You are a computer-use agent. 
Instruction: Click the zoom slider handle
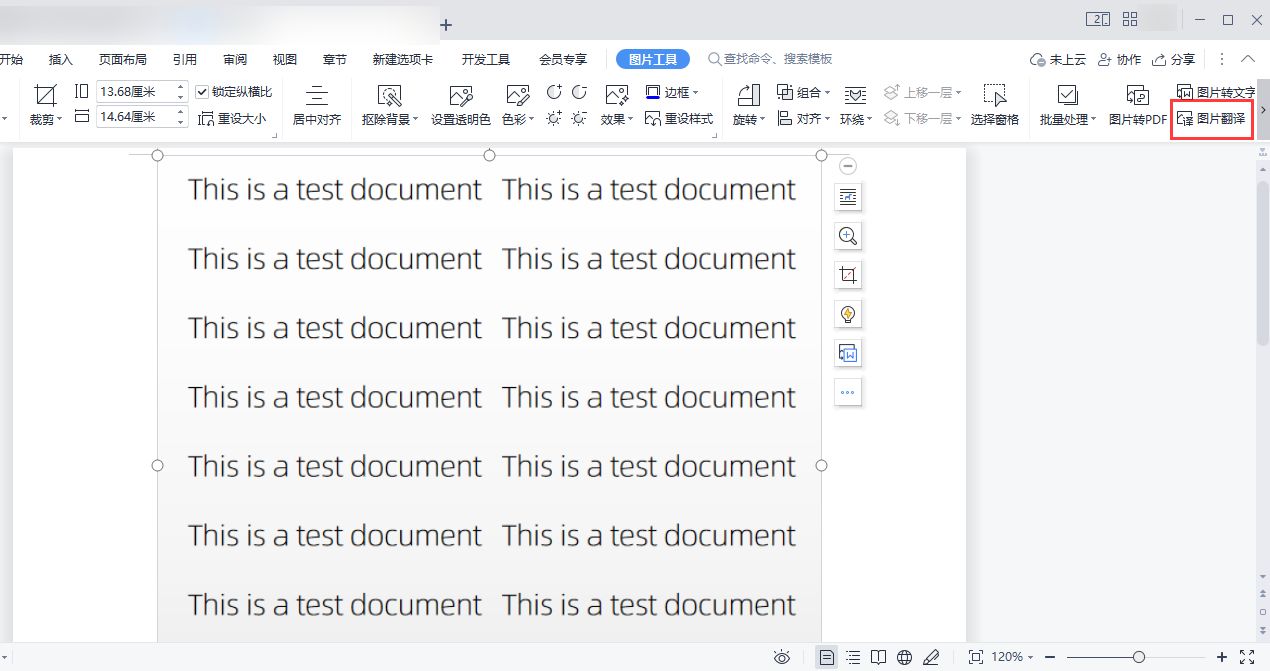1138,657
